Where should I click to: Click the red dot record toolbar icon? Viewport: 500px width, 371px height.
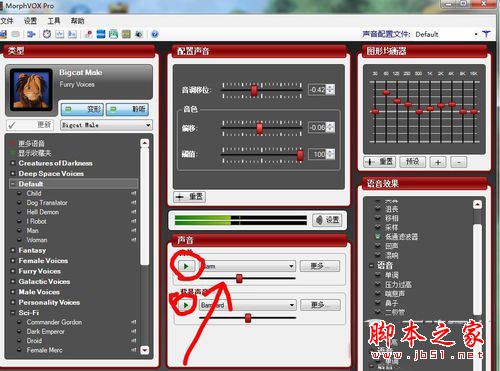coord(88,34)
